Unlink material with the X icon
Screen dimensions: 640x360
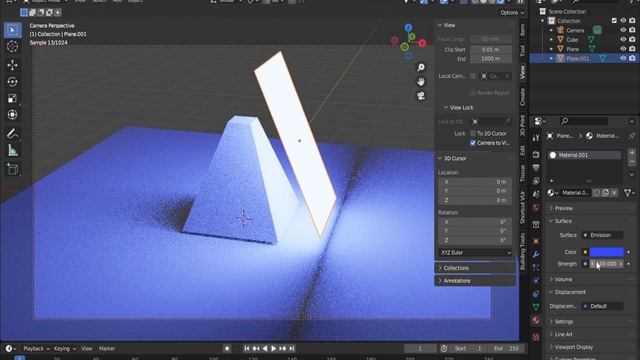(614, 193)
